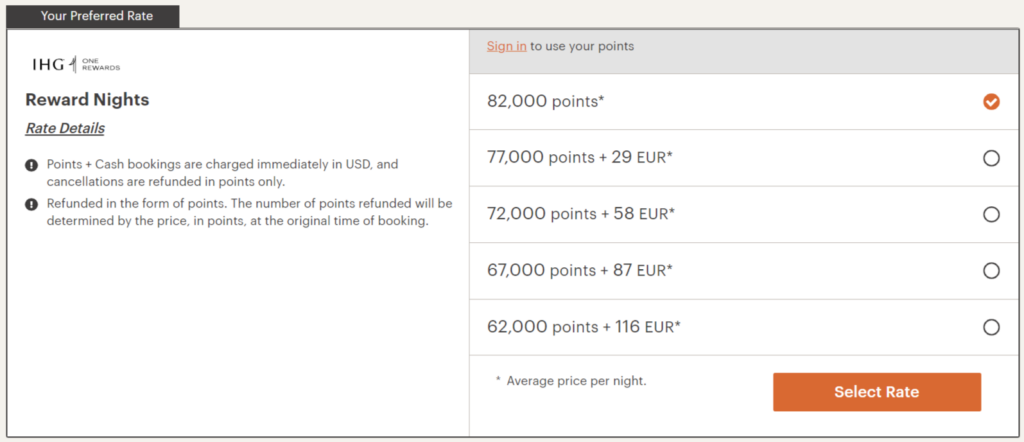
Task: Click the '77,000 points + 29 EUR*' text label
Action: [x=581, y=157]
